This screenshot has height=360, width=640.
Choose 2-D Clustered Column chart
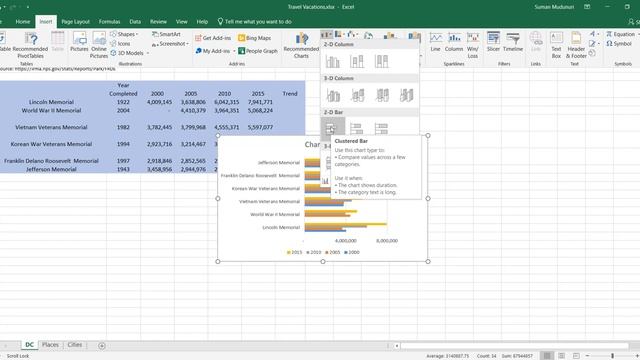pos(333,61)
